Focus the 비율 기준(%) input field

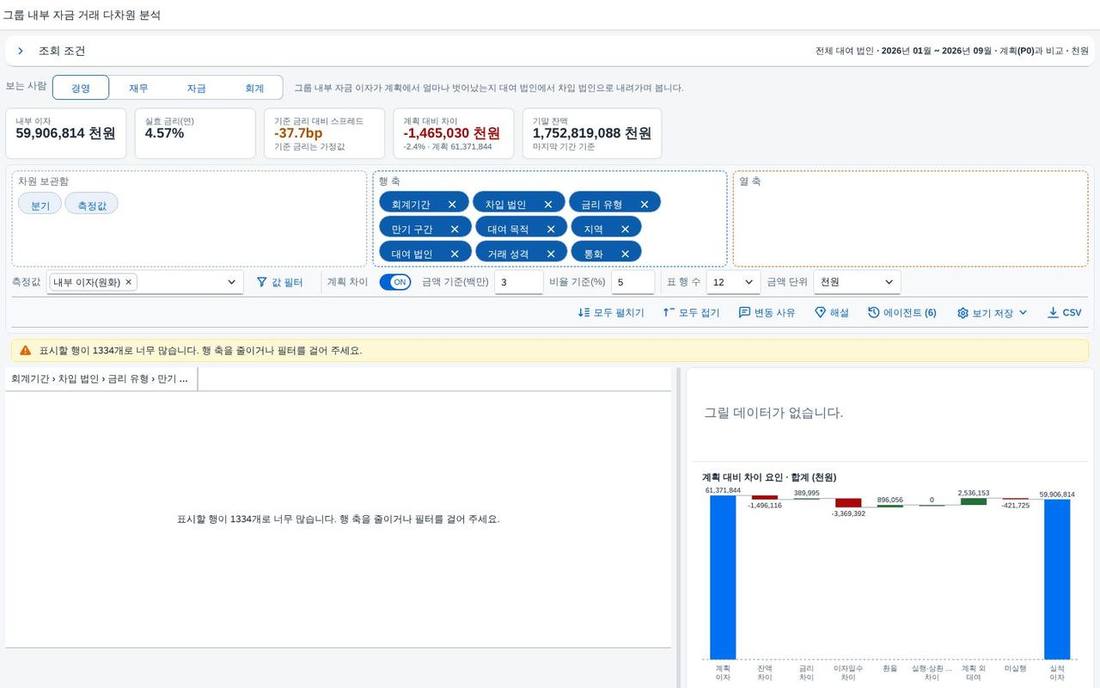click(633, 282)
